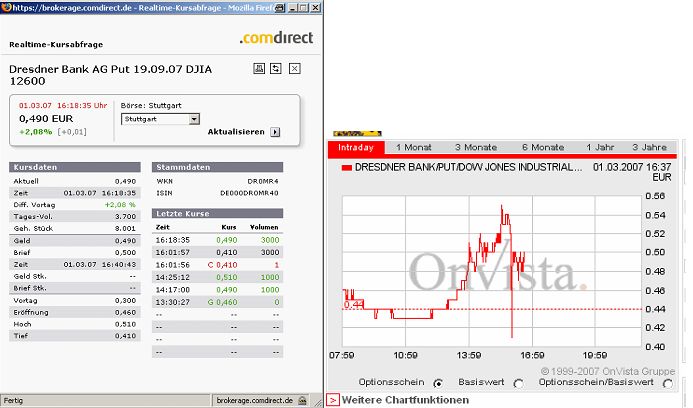Click the Stuttgart dropdown arrow

click(194, 119)
